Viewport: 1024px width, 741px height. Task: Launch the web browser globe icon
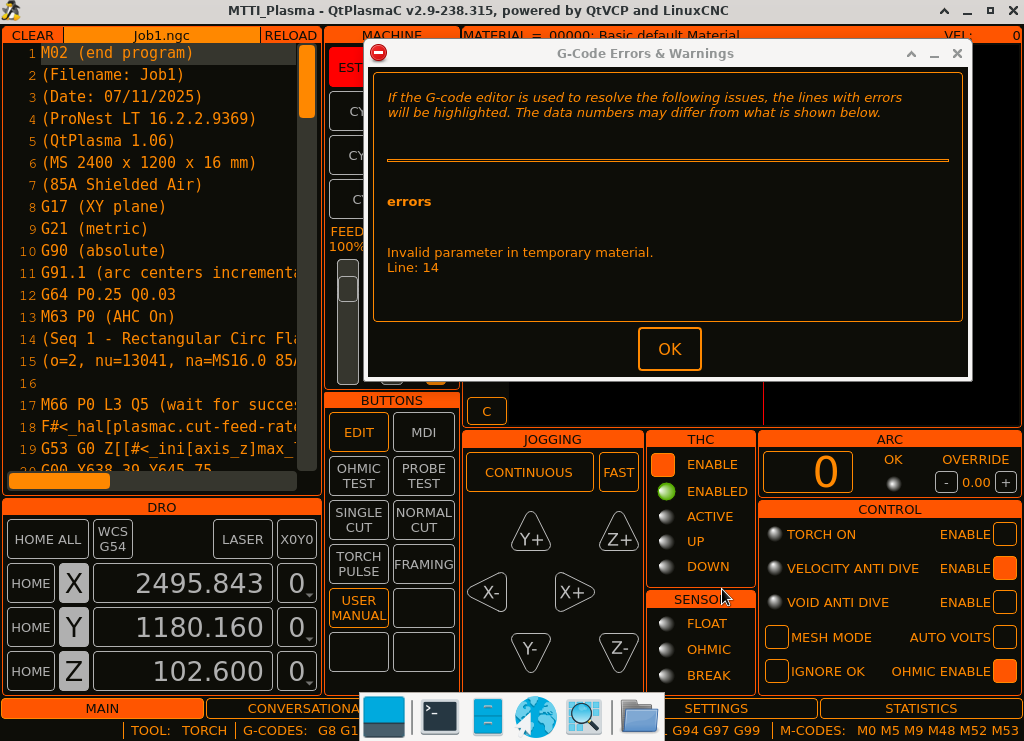536,717
